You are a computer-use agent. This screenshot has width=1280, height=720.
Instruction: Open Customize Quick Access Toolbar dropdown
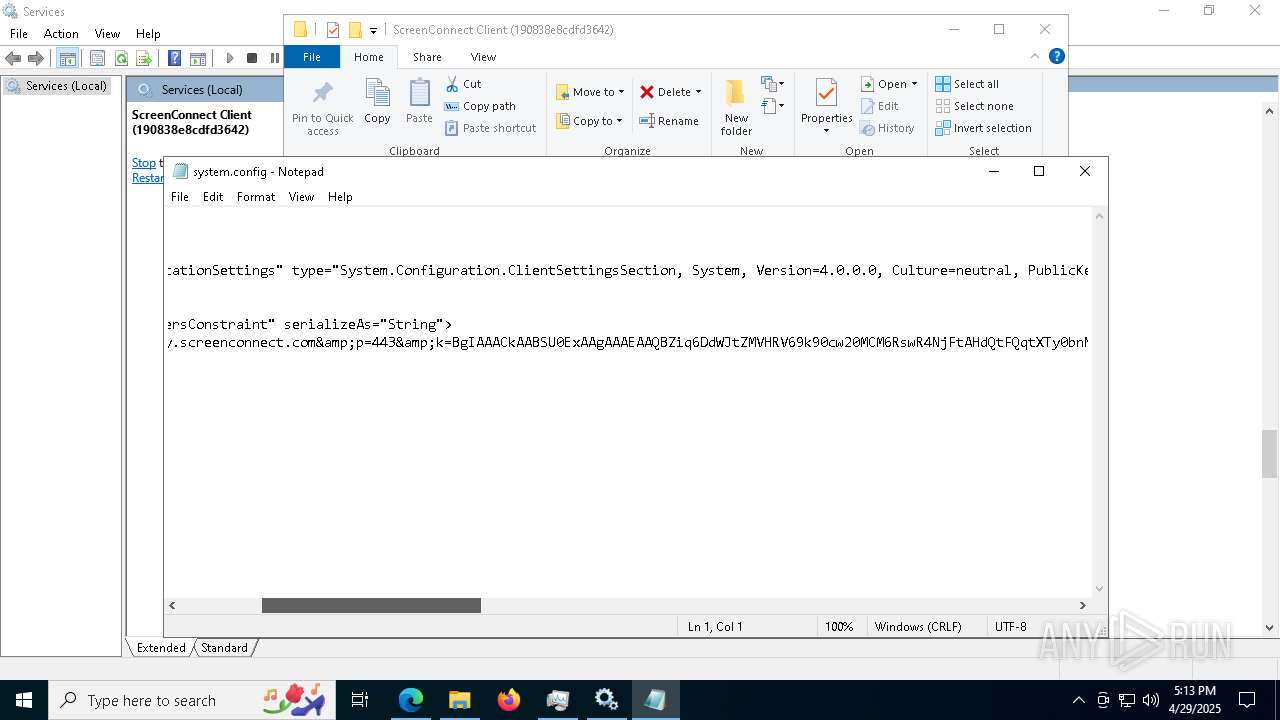click(373, 31)
